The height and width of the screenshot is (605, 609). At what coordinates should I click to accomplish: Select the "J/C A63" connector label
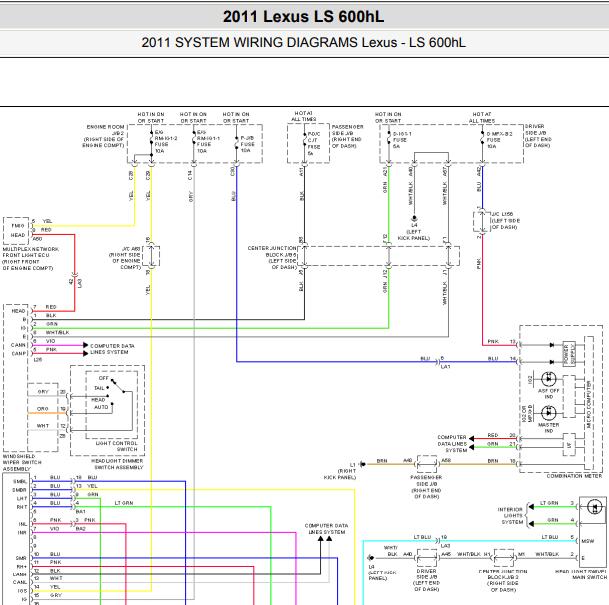(131, 249)
